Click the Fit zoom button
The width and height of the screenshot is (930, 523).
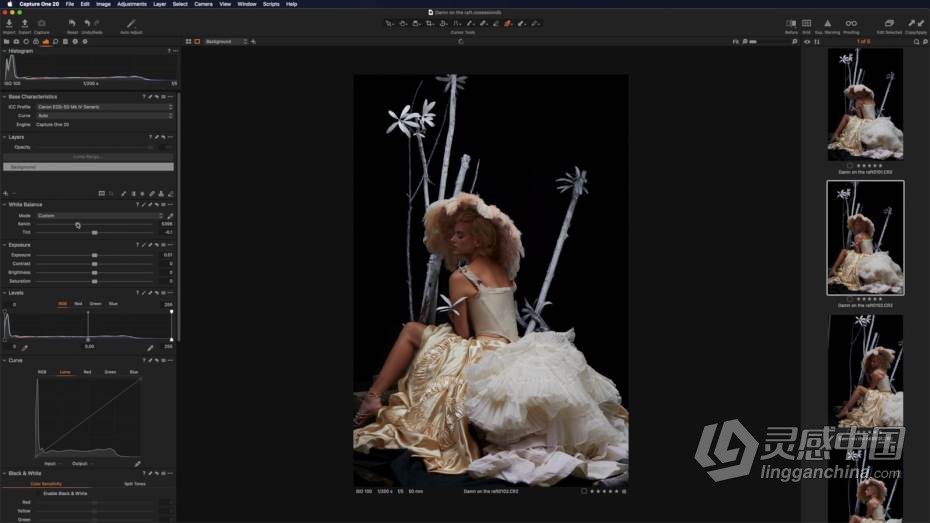click(735, 42)
